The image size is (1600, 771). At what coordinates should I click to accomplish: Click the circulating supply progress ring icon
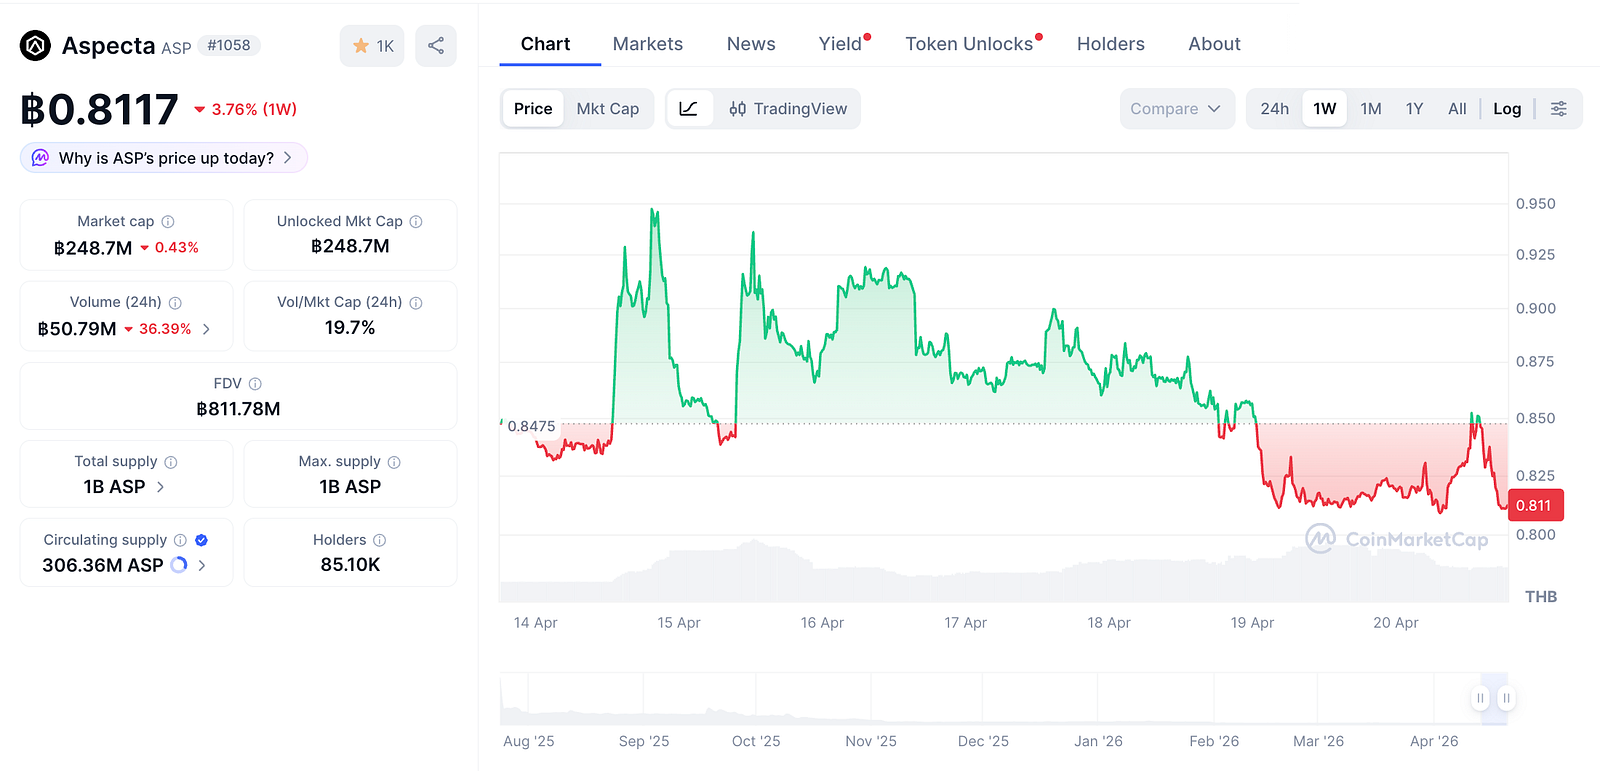pyautogui.click(x=179, y=565)
